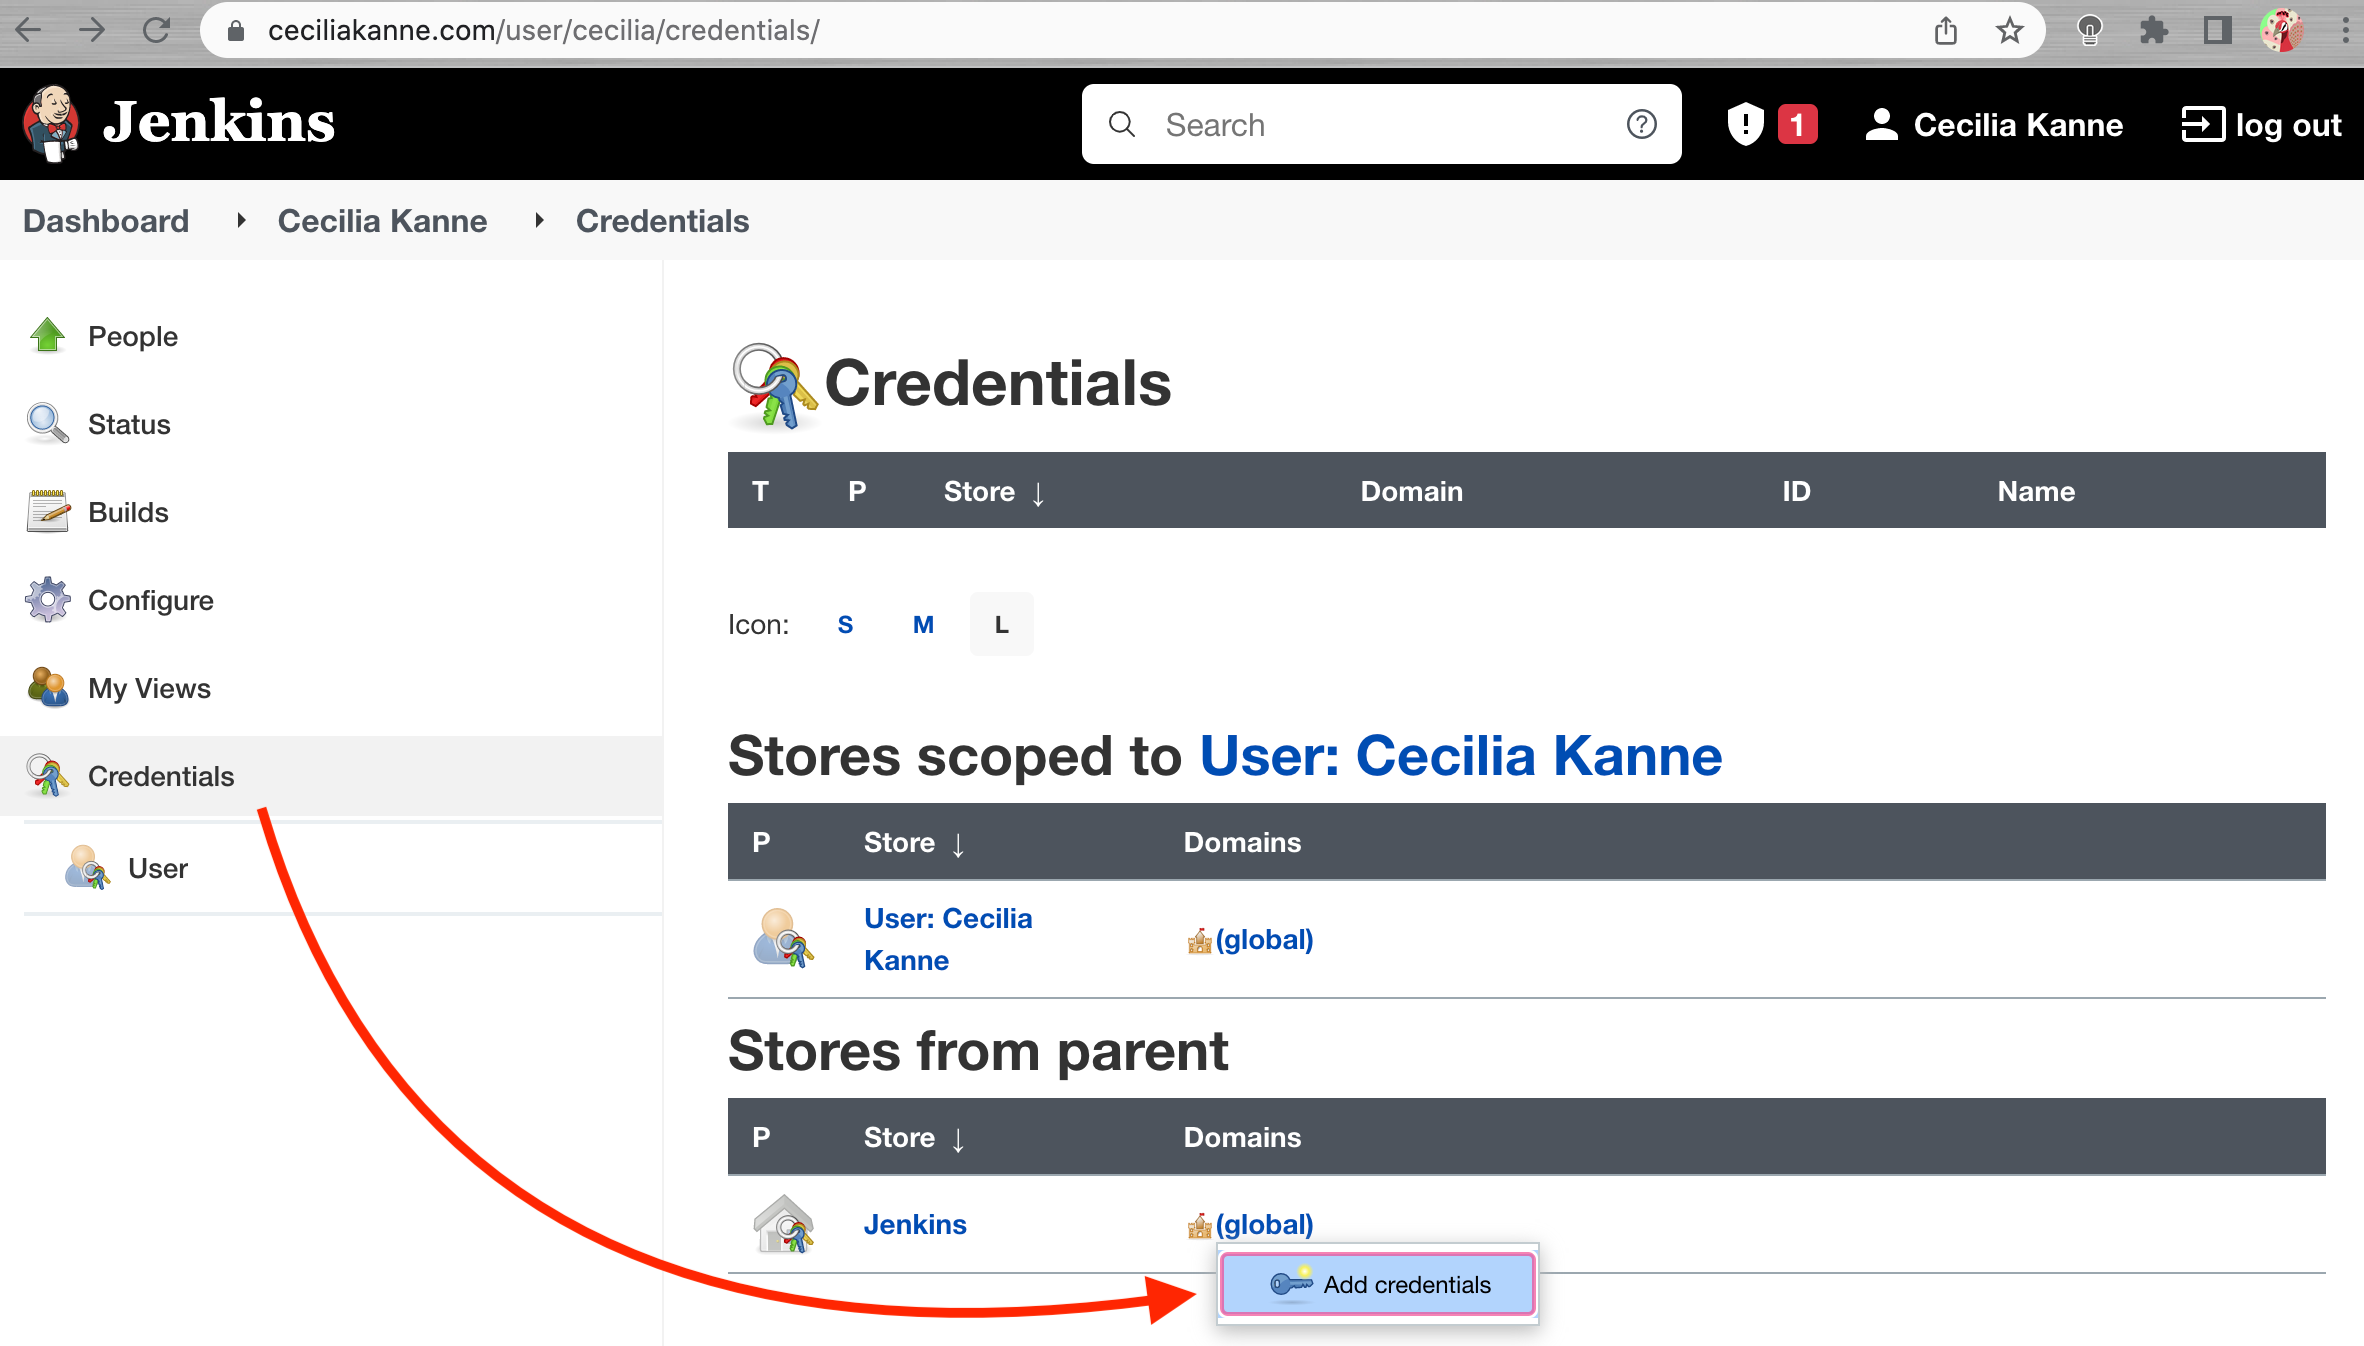Expand the Cecilia Kanne breadcrumb arrow
The height and width of the screenshot is (1346, 2364).
click(539, 220)
